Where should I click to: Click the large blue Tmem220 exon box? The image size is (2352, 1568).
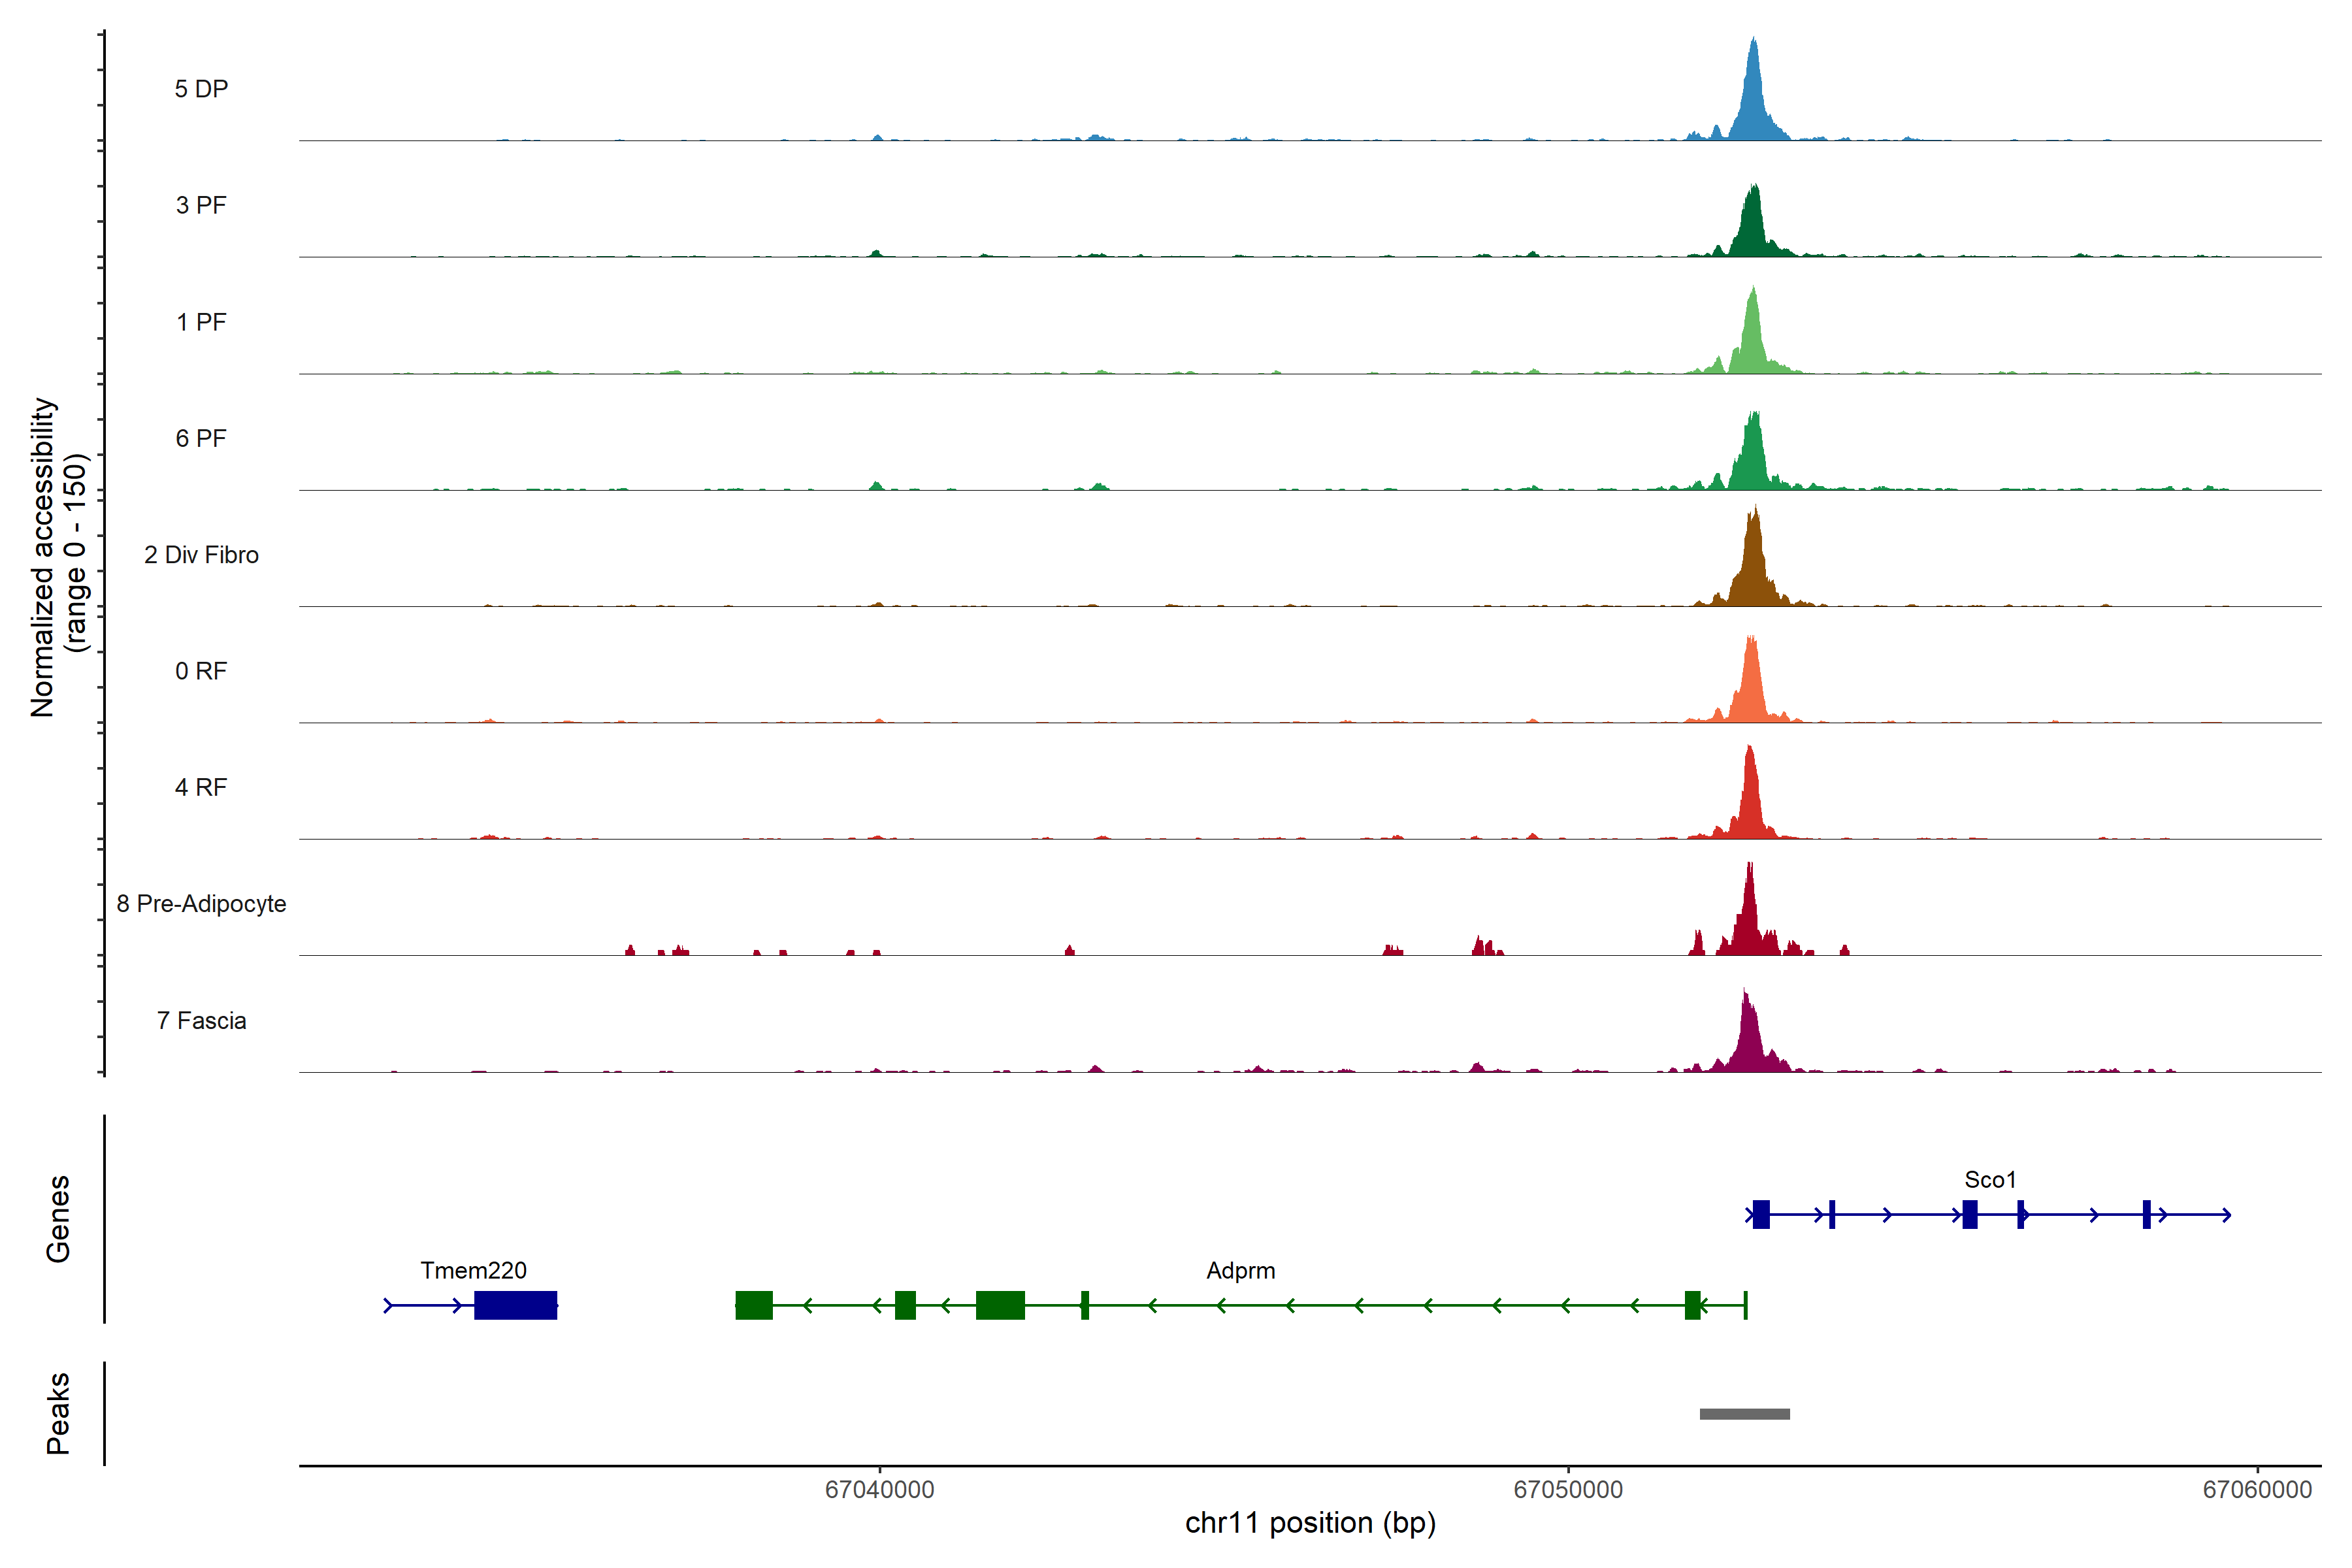click(515, 1305)
